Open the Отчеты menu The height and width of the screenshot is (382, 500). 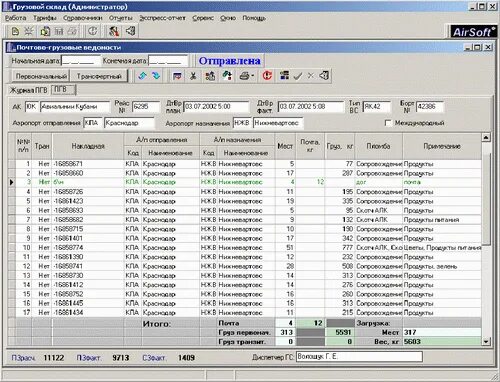tap(121, 18)
